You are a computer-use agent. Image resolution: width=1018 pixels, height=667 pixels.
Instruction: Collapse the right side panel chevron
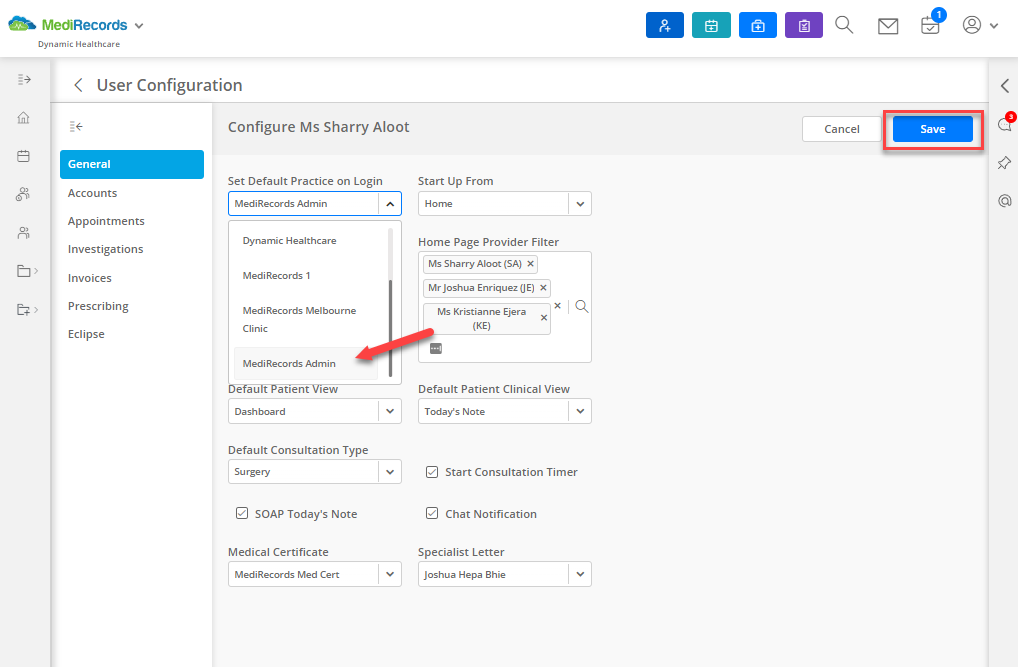click(x=1005, y=85)
